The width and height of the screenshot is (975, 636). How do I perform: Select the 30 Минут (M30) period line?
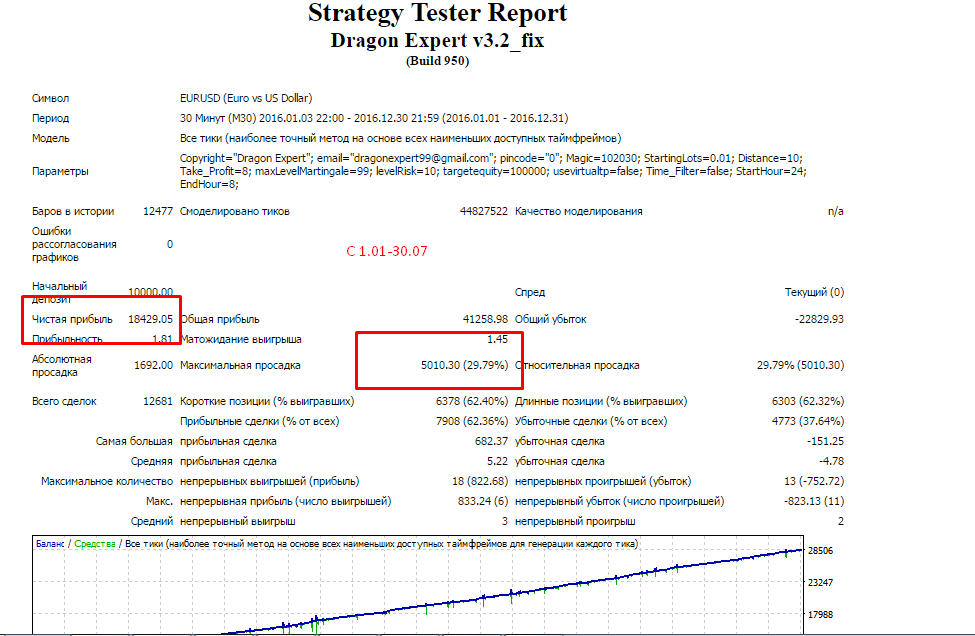point(374,118)
